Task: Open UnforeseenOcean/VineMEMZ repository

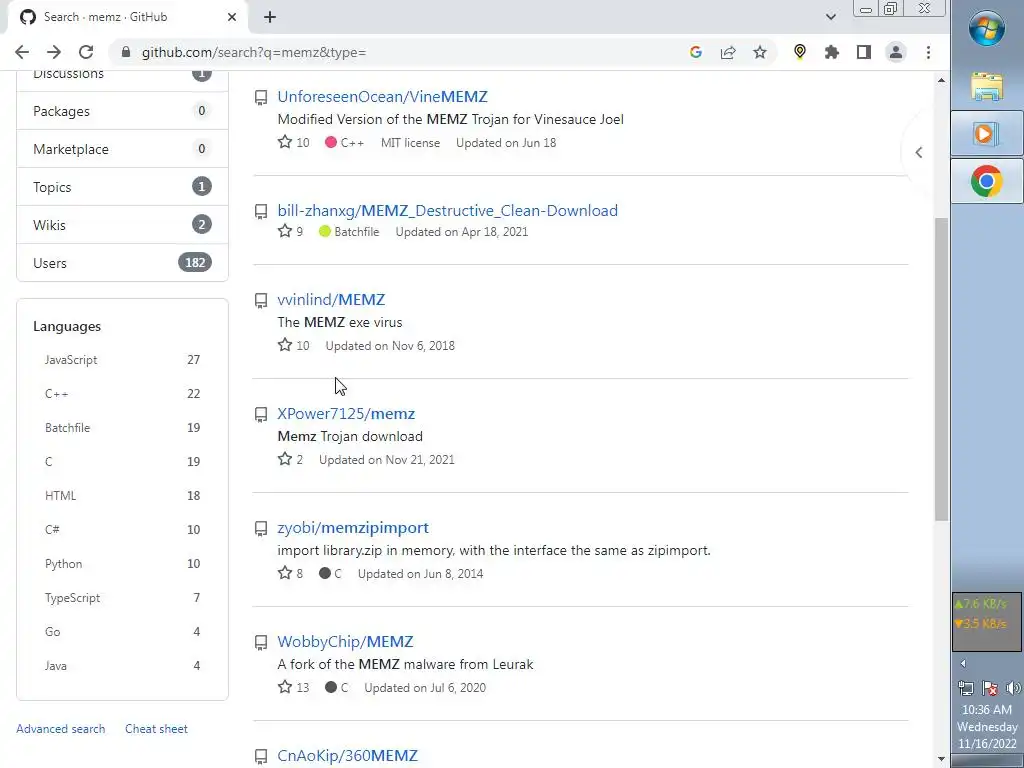Action: click(382, 97)
